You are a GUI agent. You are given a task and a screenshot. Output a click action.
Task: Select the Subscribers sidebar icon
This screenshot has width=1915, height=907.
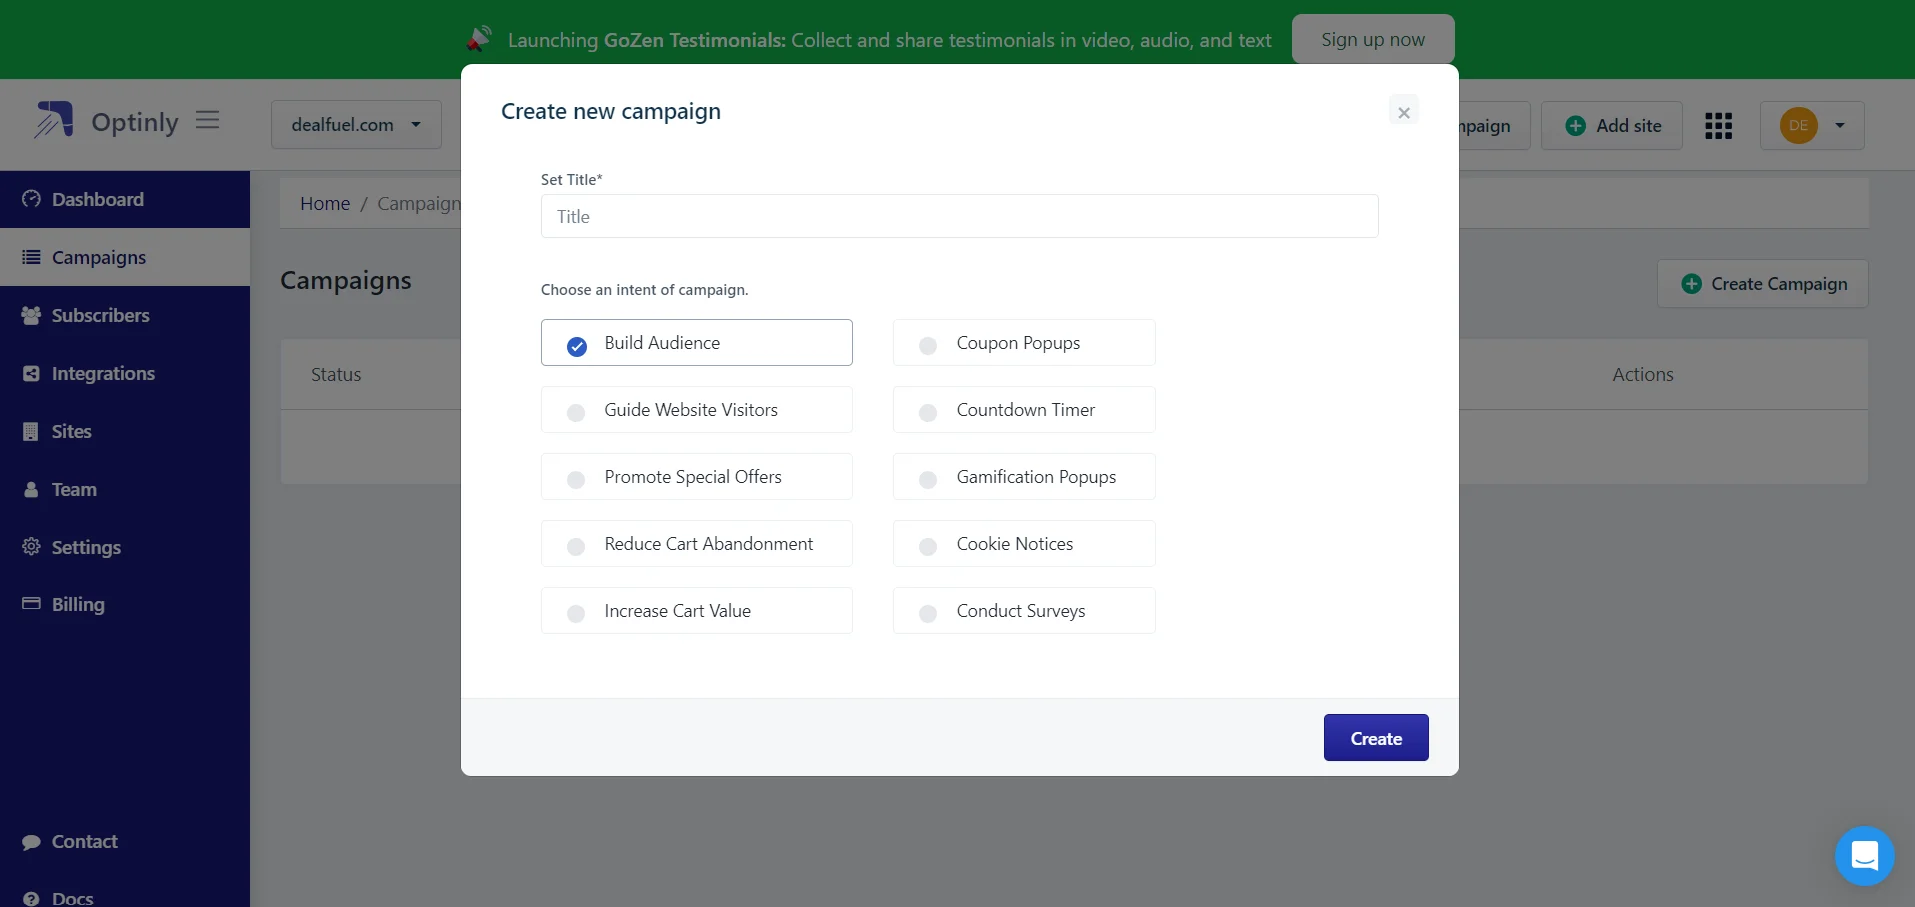click(31, 315)
